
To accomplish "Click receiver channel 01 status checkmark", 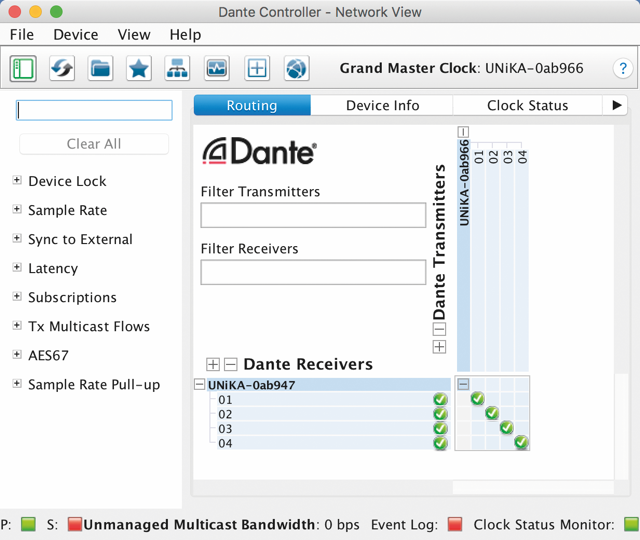I will coord(440,399).
